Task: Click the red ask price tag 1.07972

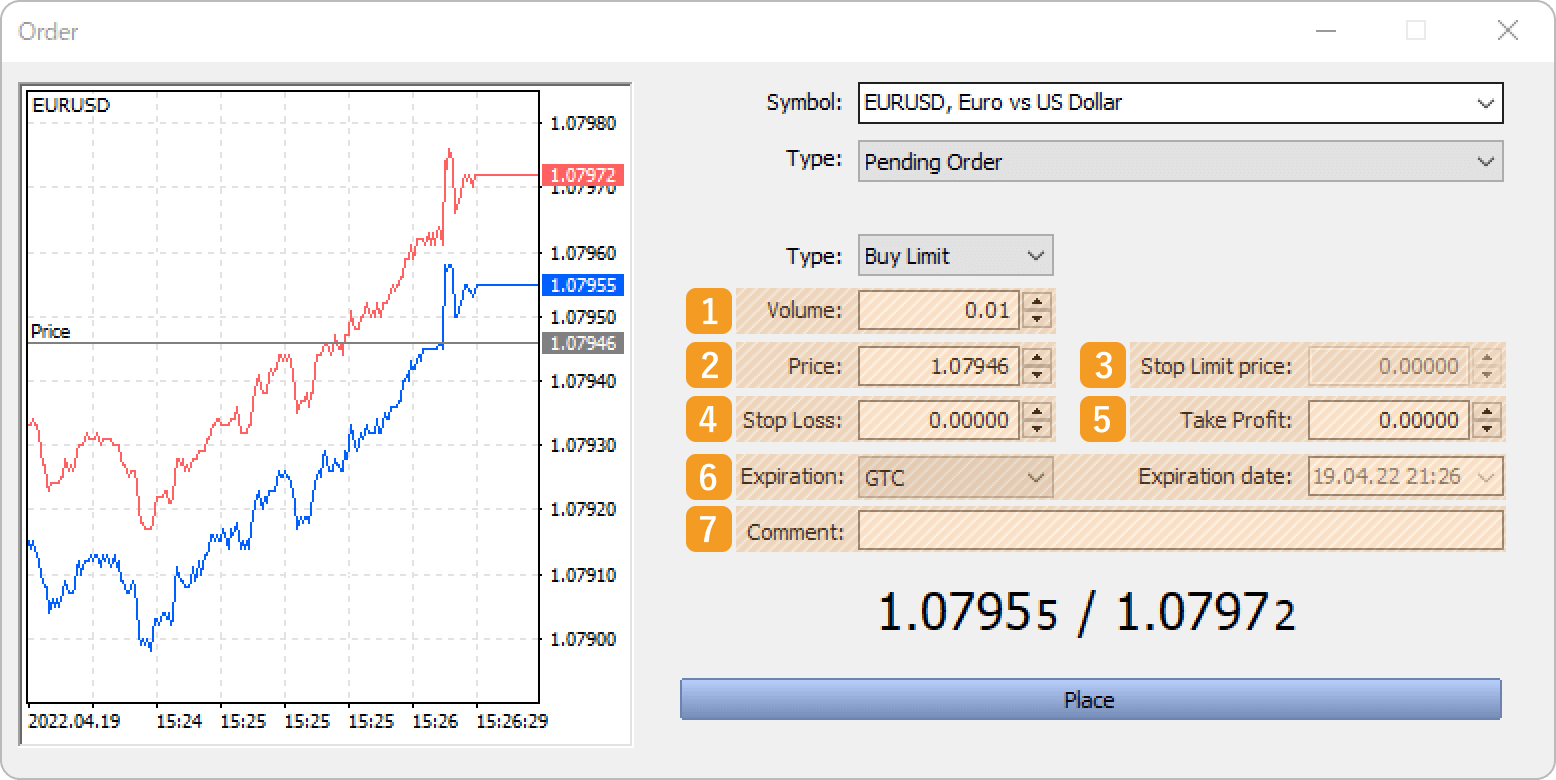Action: tap(583, 175)
